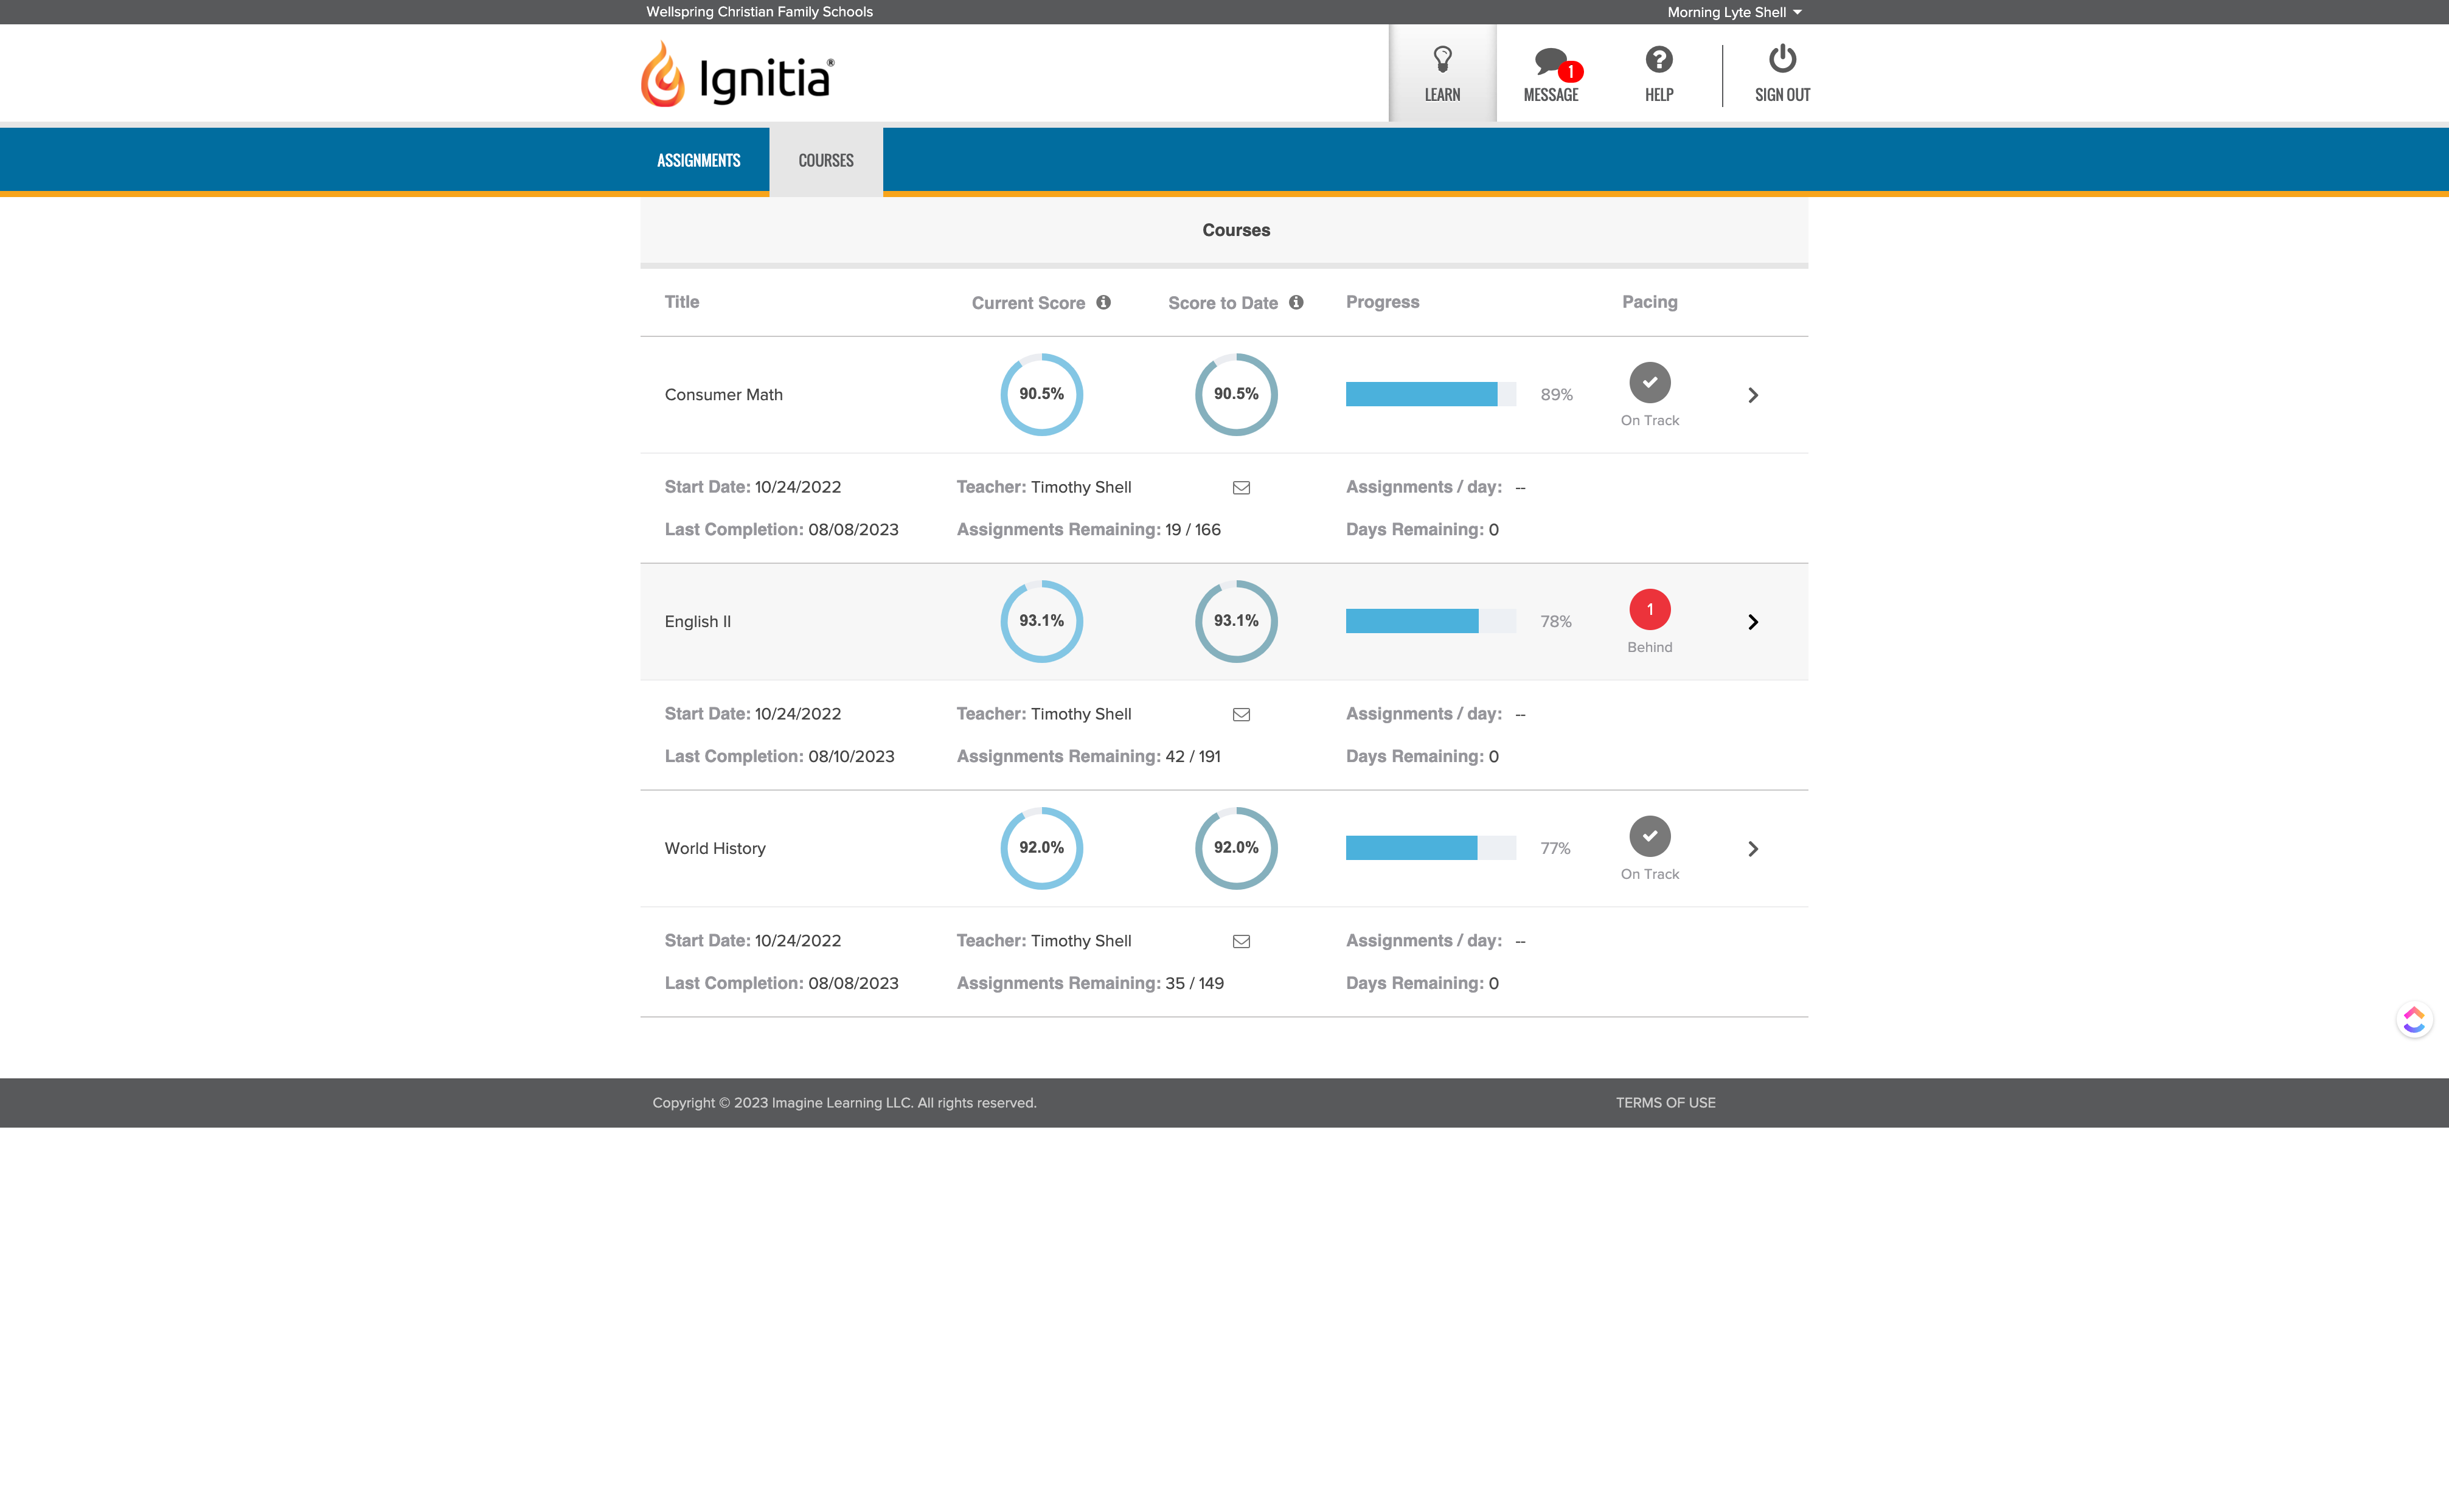Click English II 78% progress bar
This screenshot has height=1512, width=2449.
click(x=1431, y=621)
